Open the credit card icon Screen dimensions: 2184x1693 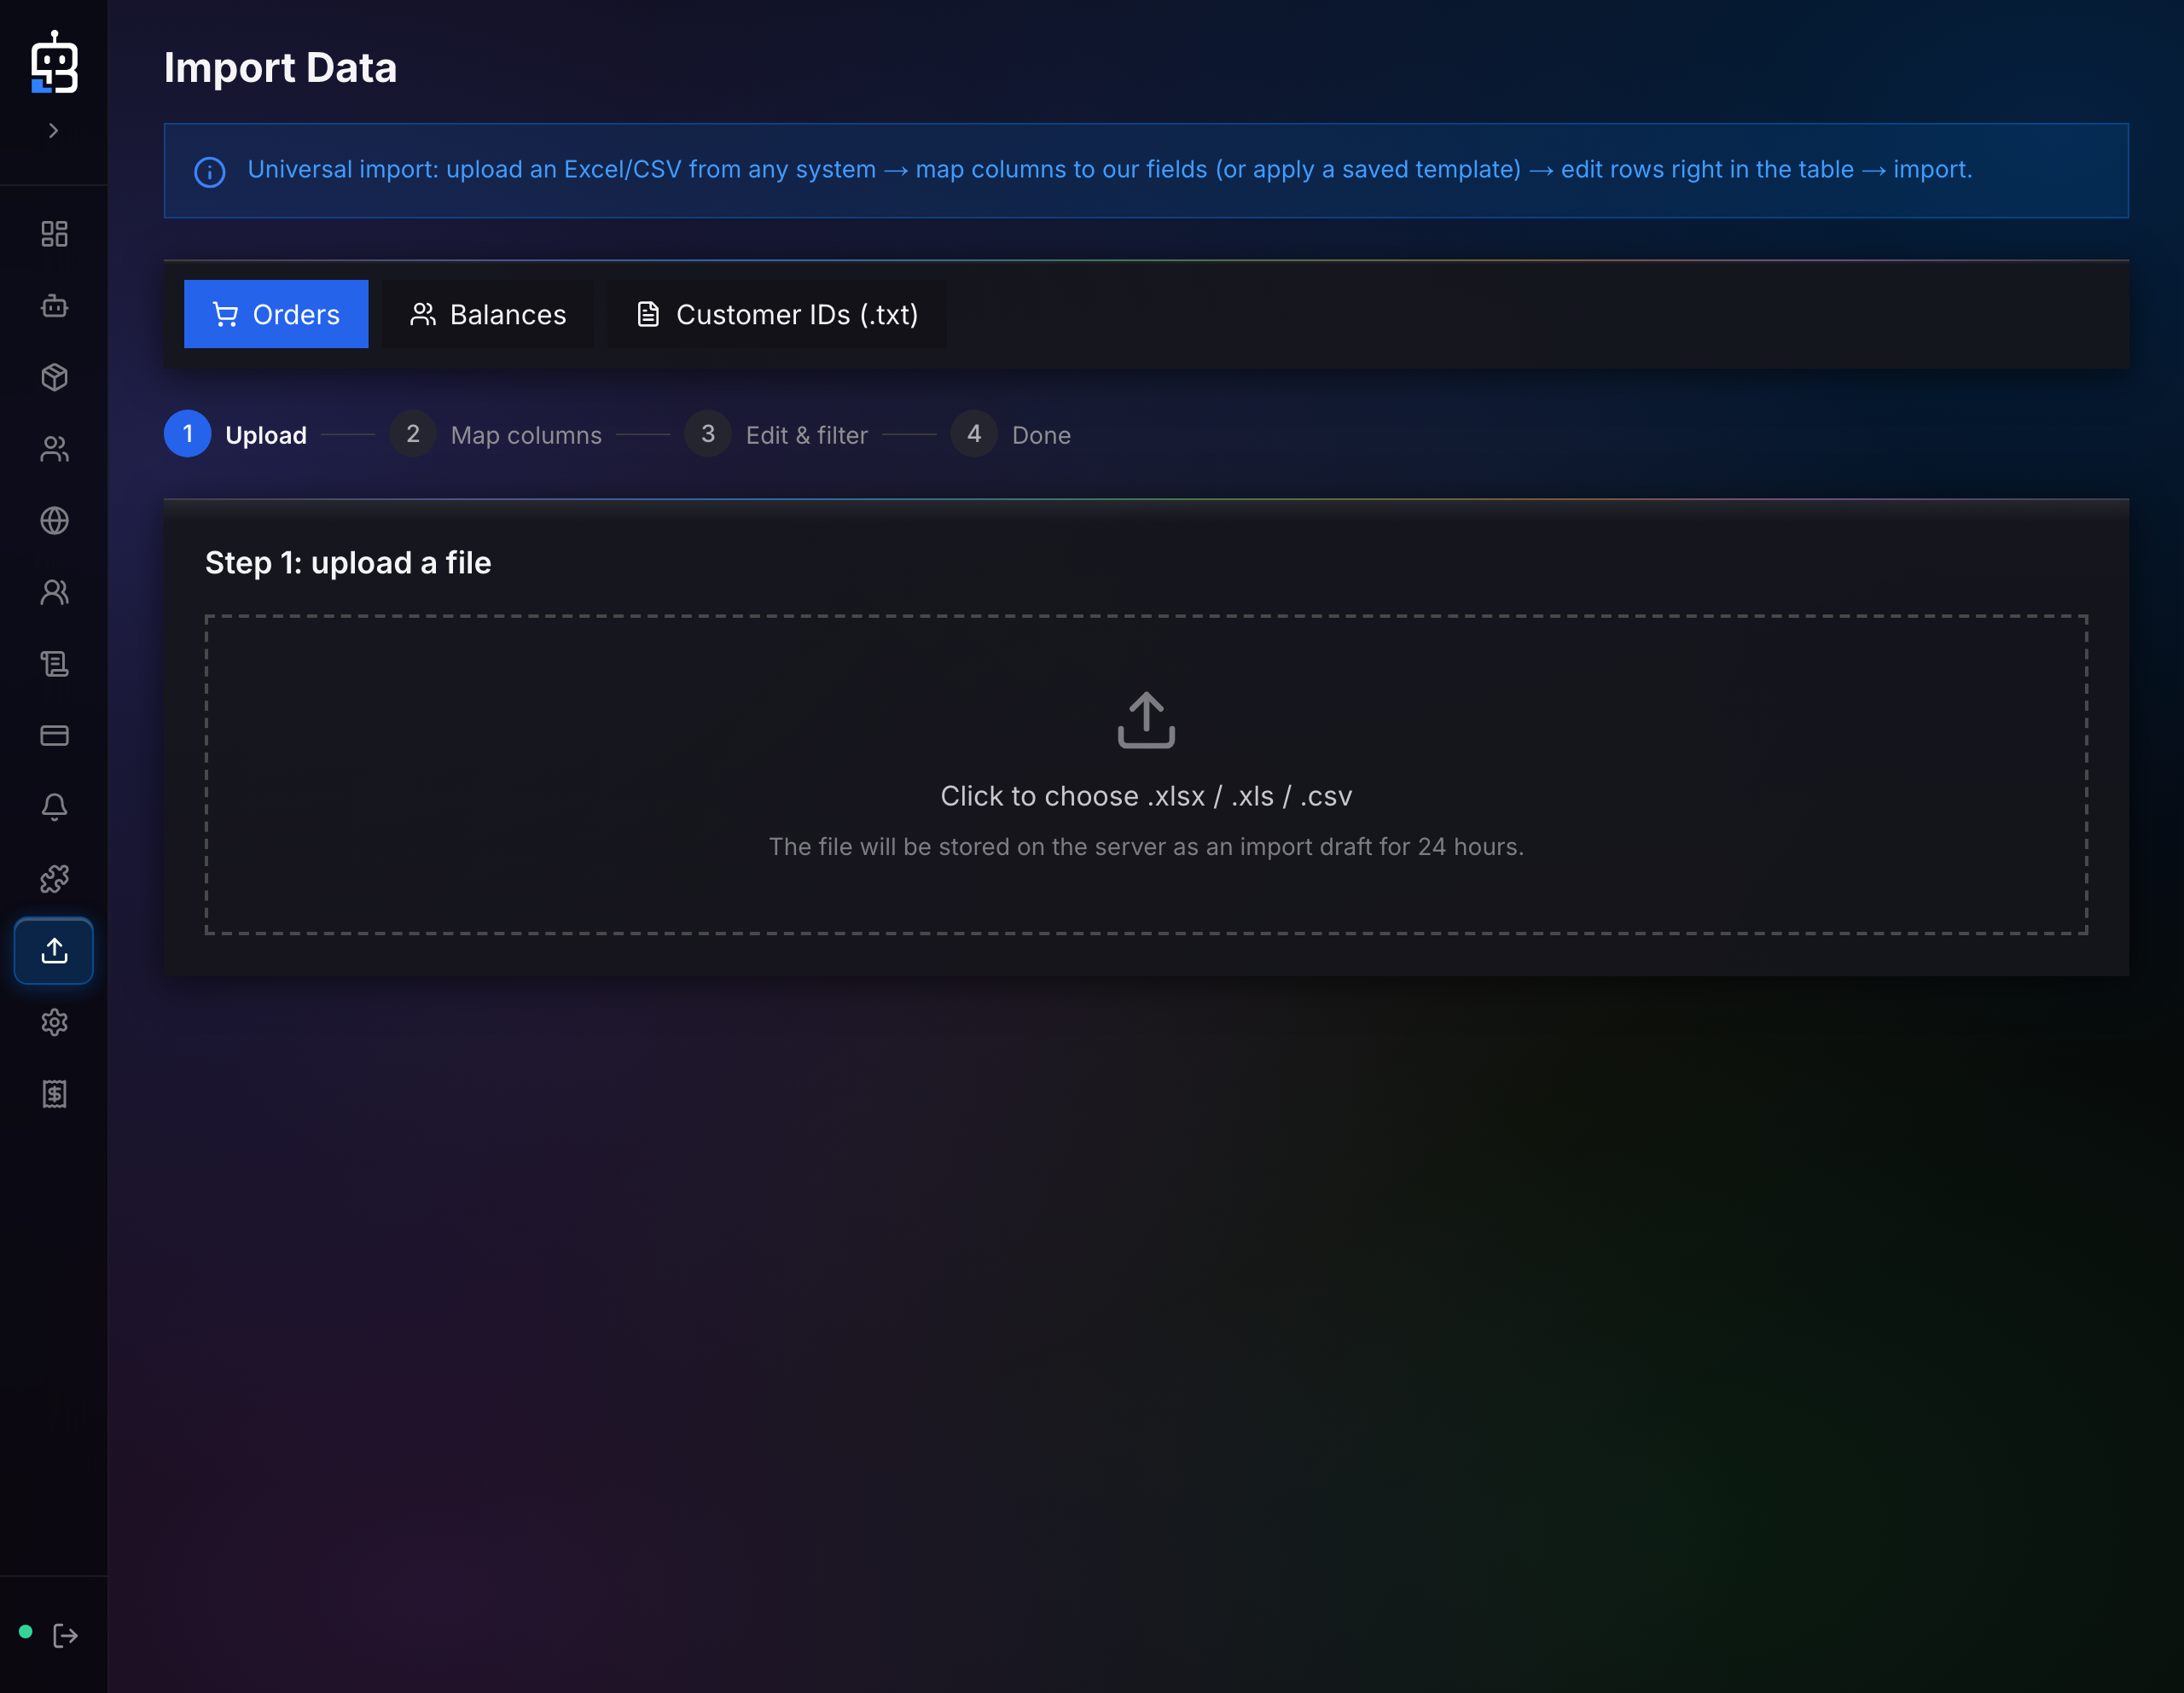pos(54,736)
